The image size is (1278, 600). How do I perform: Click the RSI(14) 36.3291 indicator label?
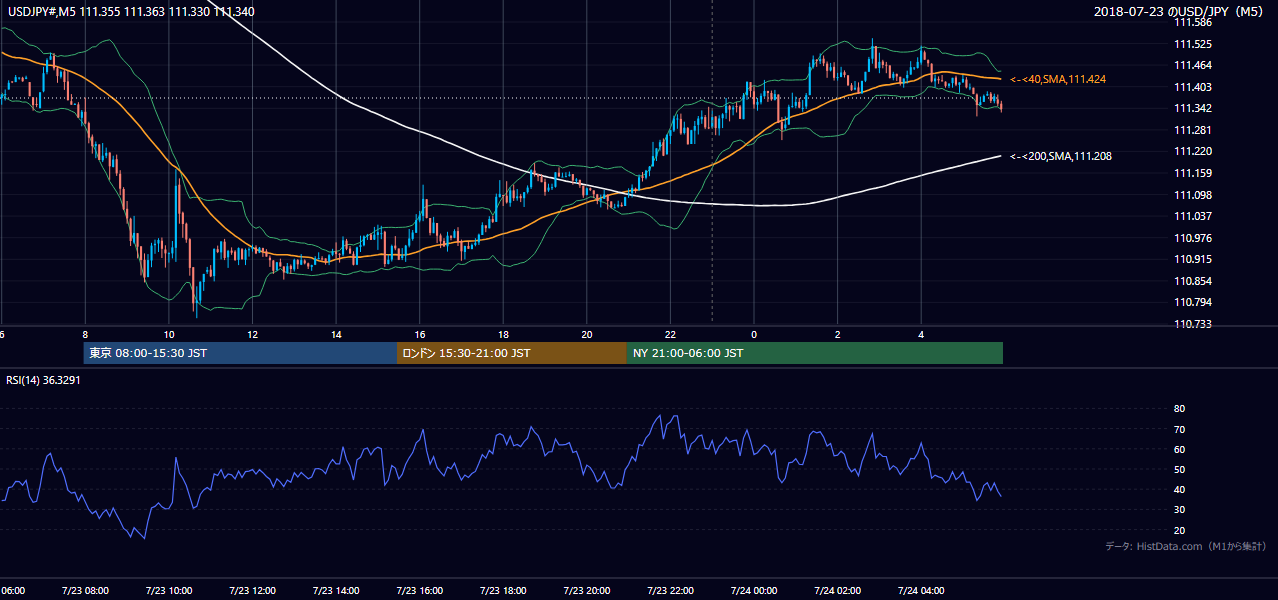43,380
